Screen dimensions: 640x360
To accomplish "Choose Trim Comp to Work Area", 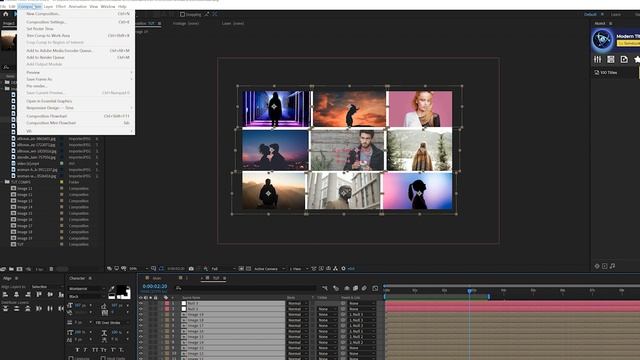I will coord(77,36).
